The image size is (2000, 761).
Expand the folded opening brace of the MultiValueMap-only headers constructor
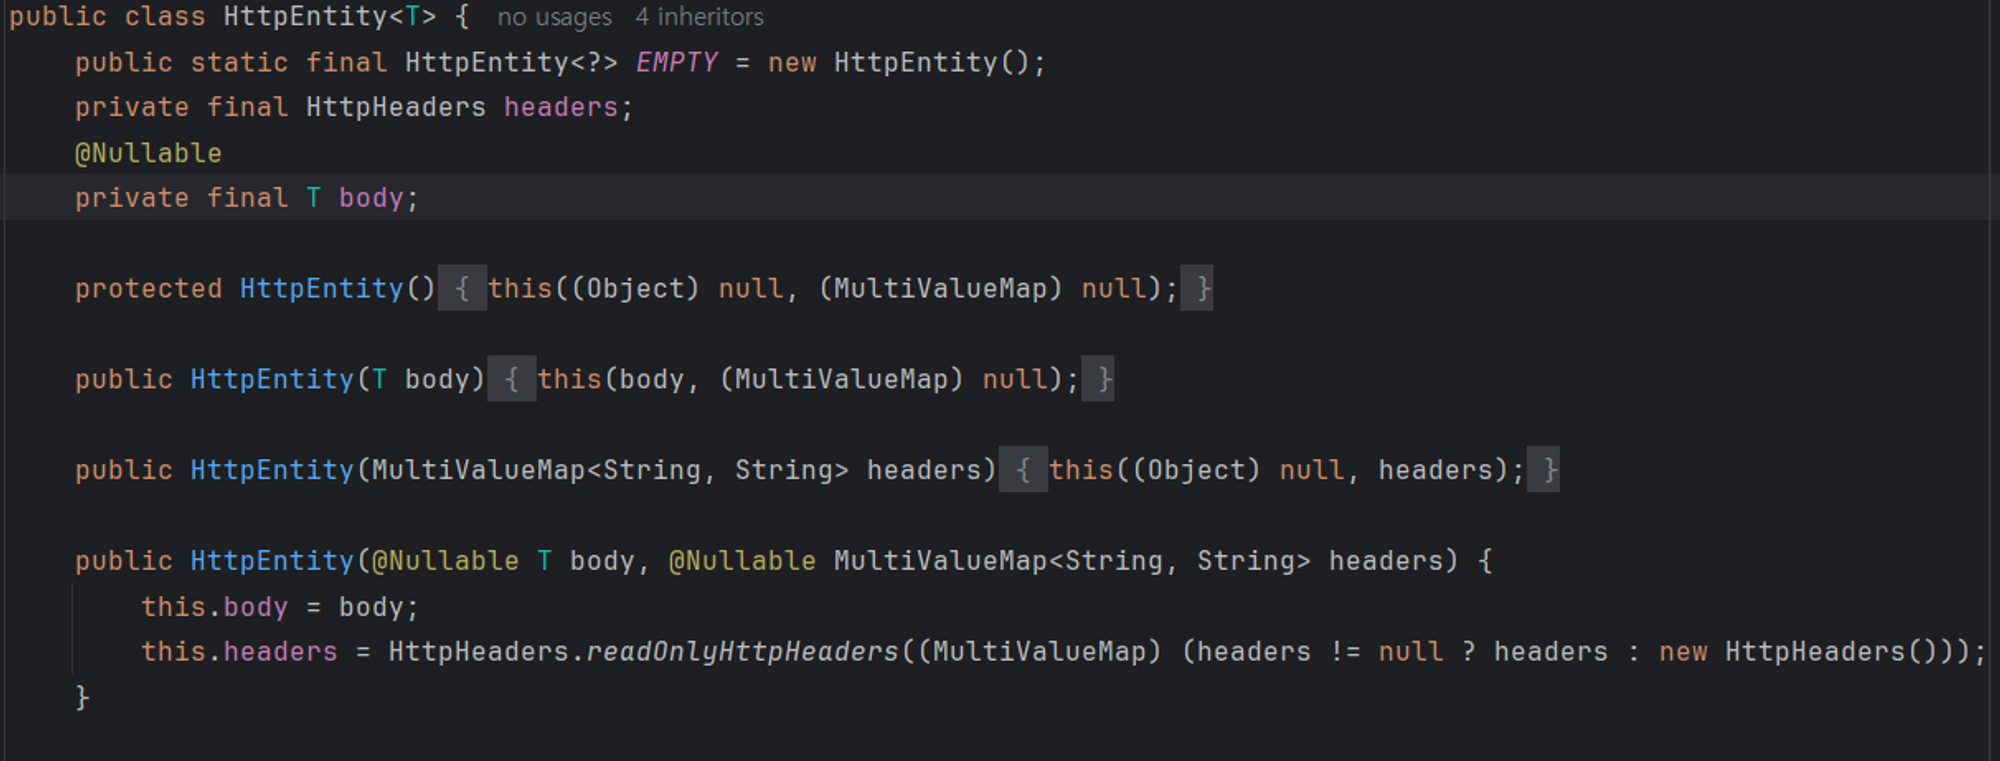pyautogui.click(x=1023, y=470)
